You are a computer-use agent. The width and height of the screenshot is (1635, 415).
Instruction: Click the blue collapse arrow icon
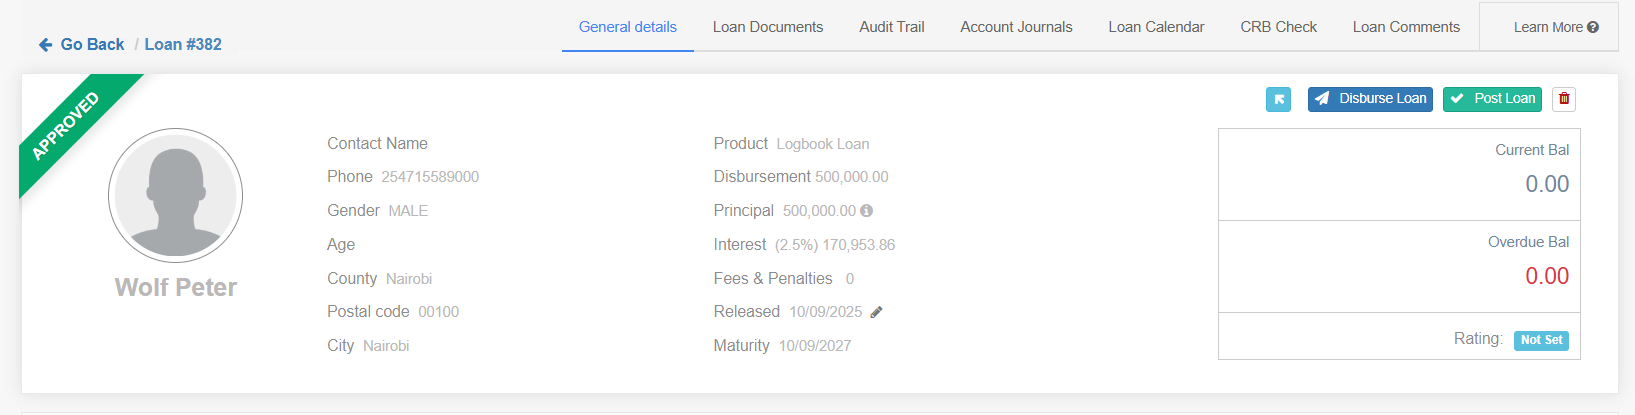pos(1278,99)
